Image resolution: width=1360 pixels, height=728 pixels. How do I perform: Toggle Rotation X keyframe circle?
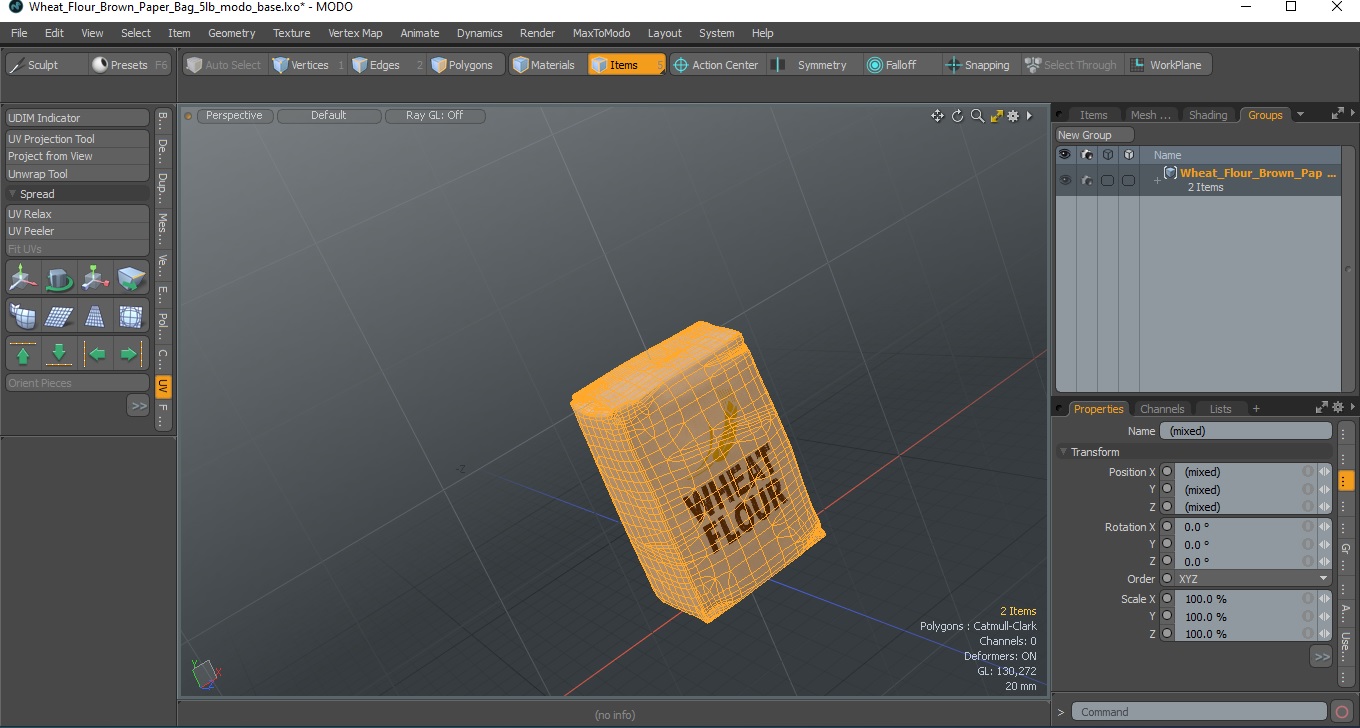tap(1167, 527)
